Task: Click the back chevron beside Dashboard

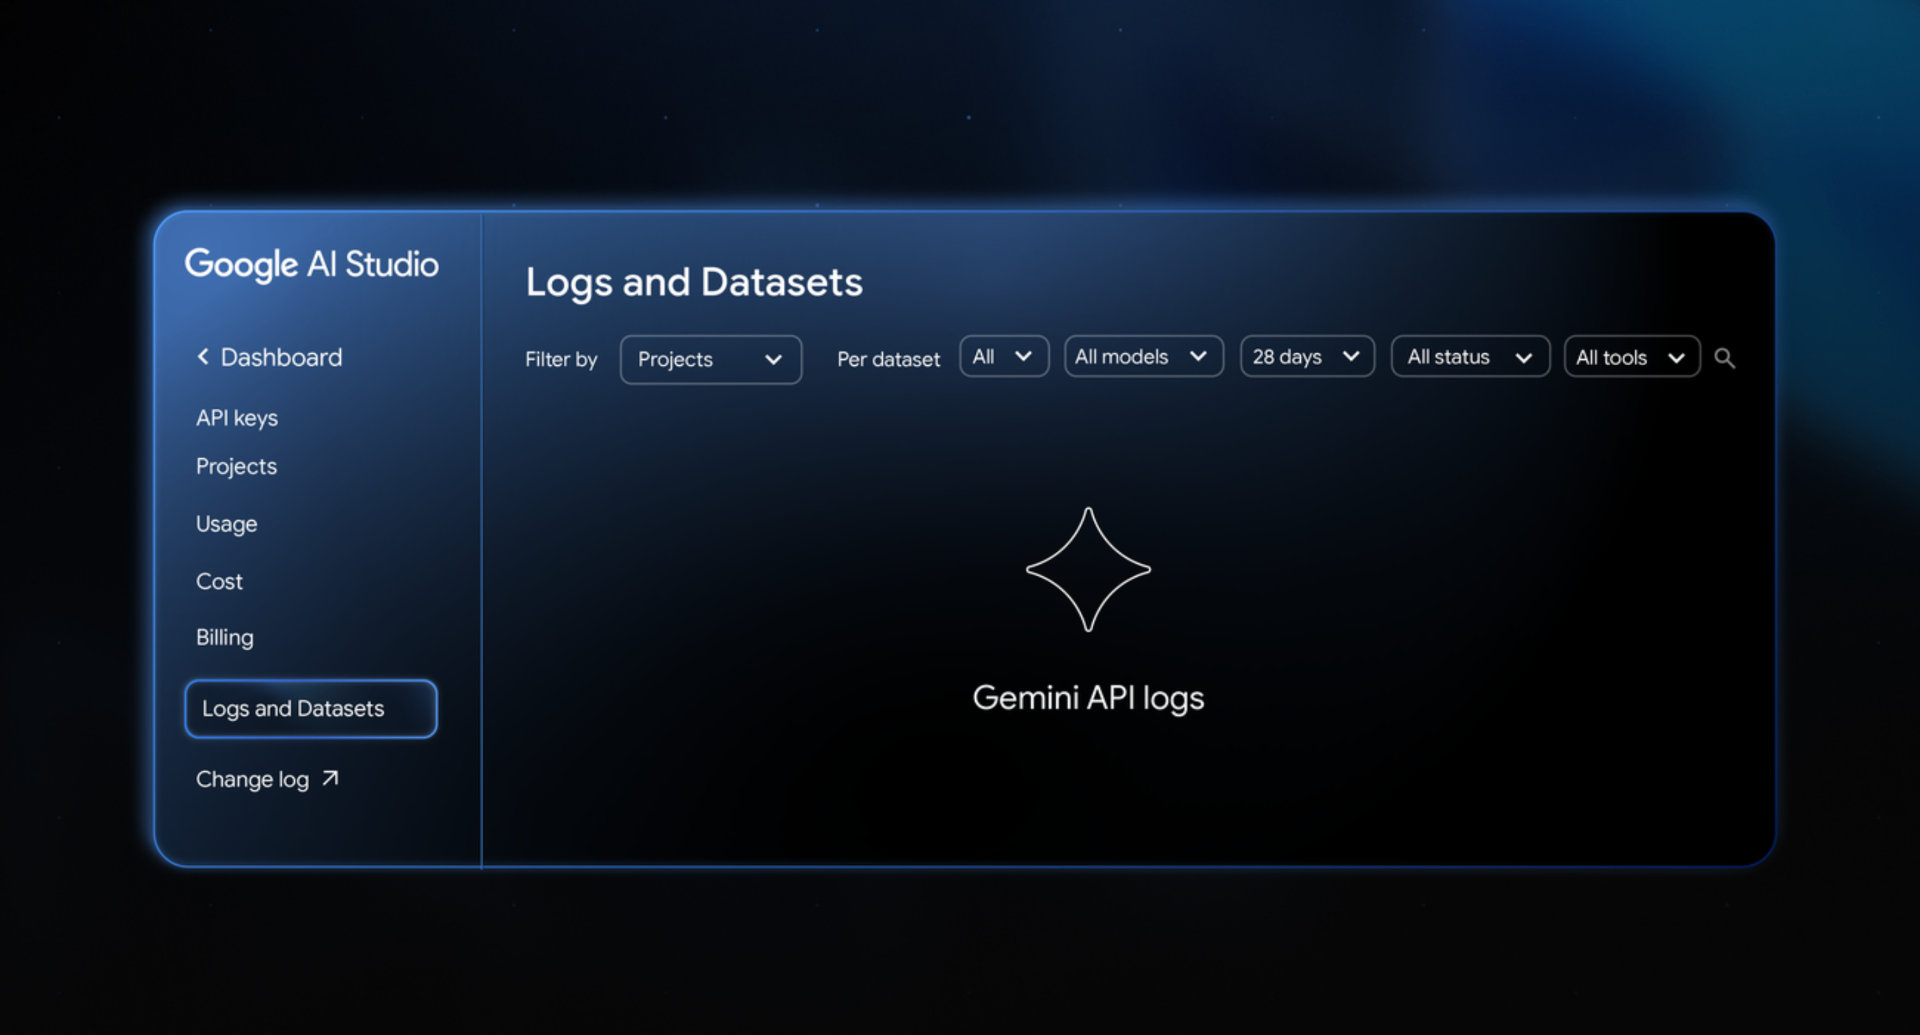Action: [x=203, y=357]
